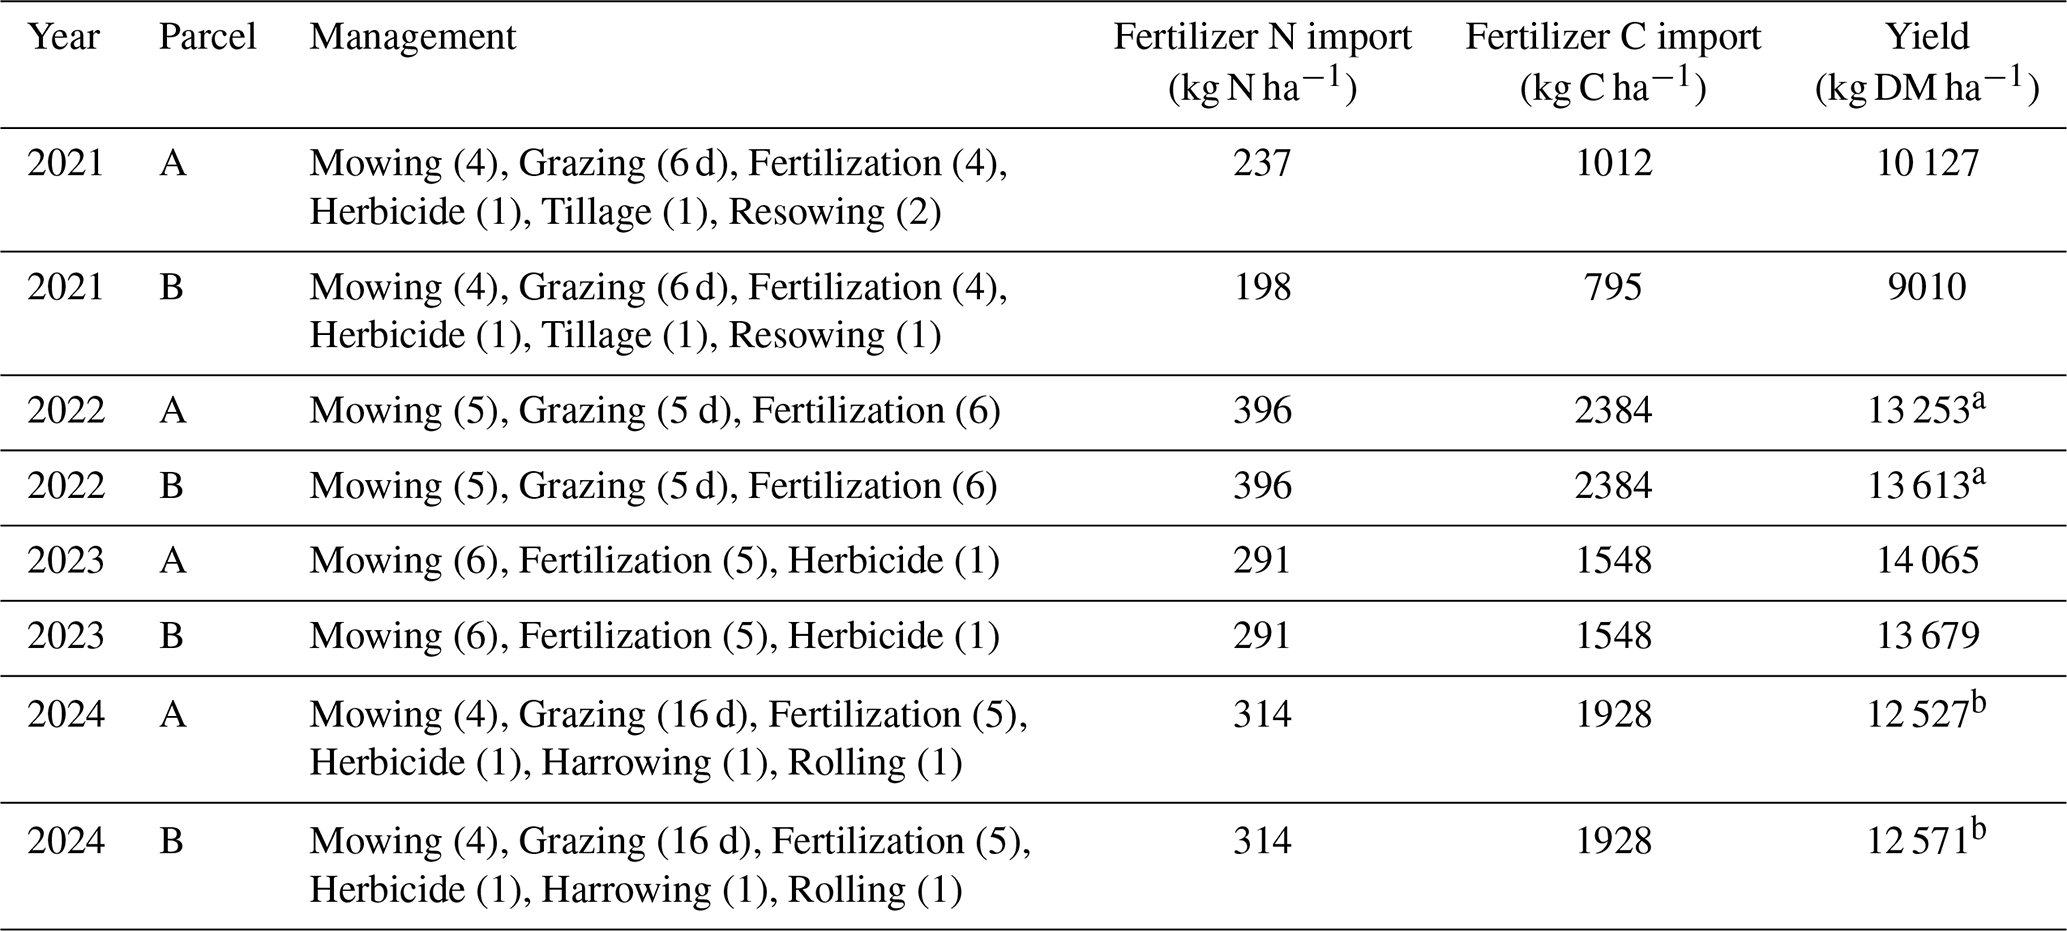Select the yield value 9010

click(x=1926, y=288)
